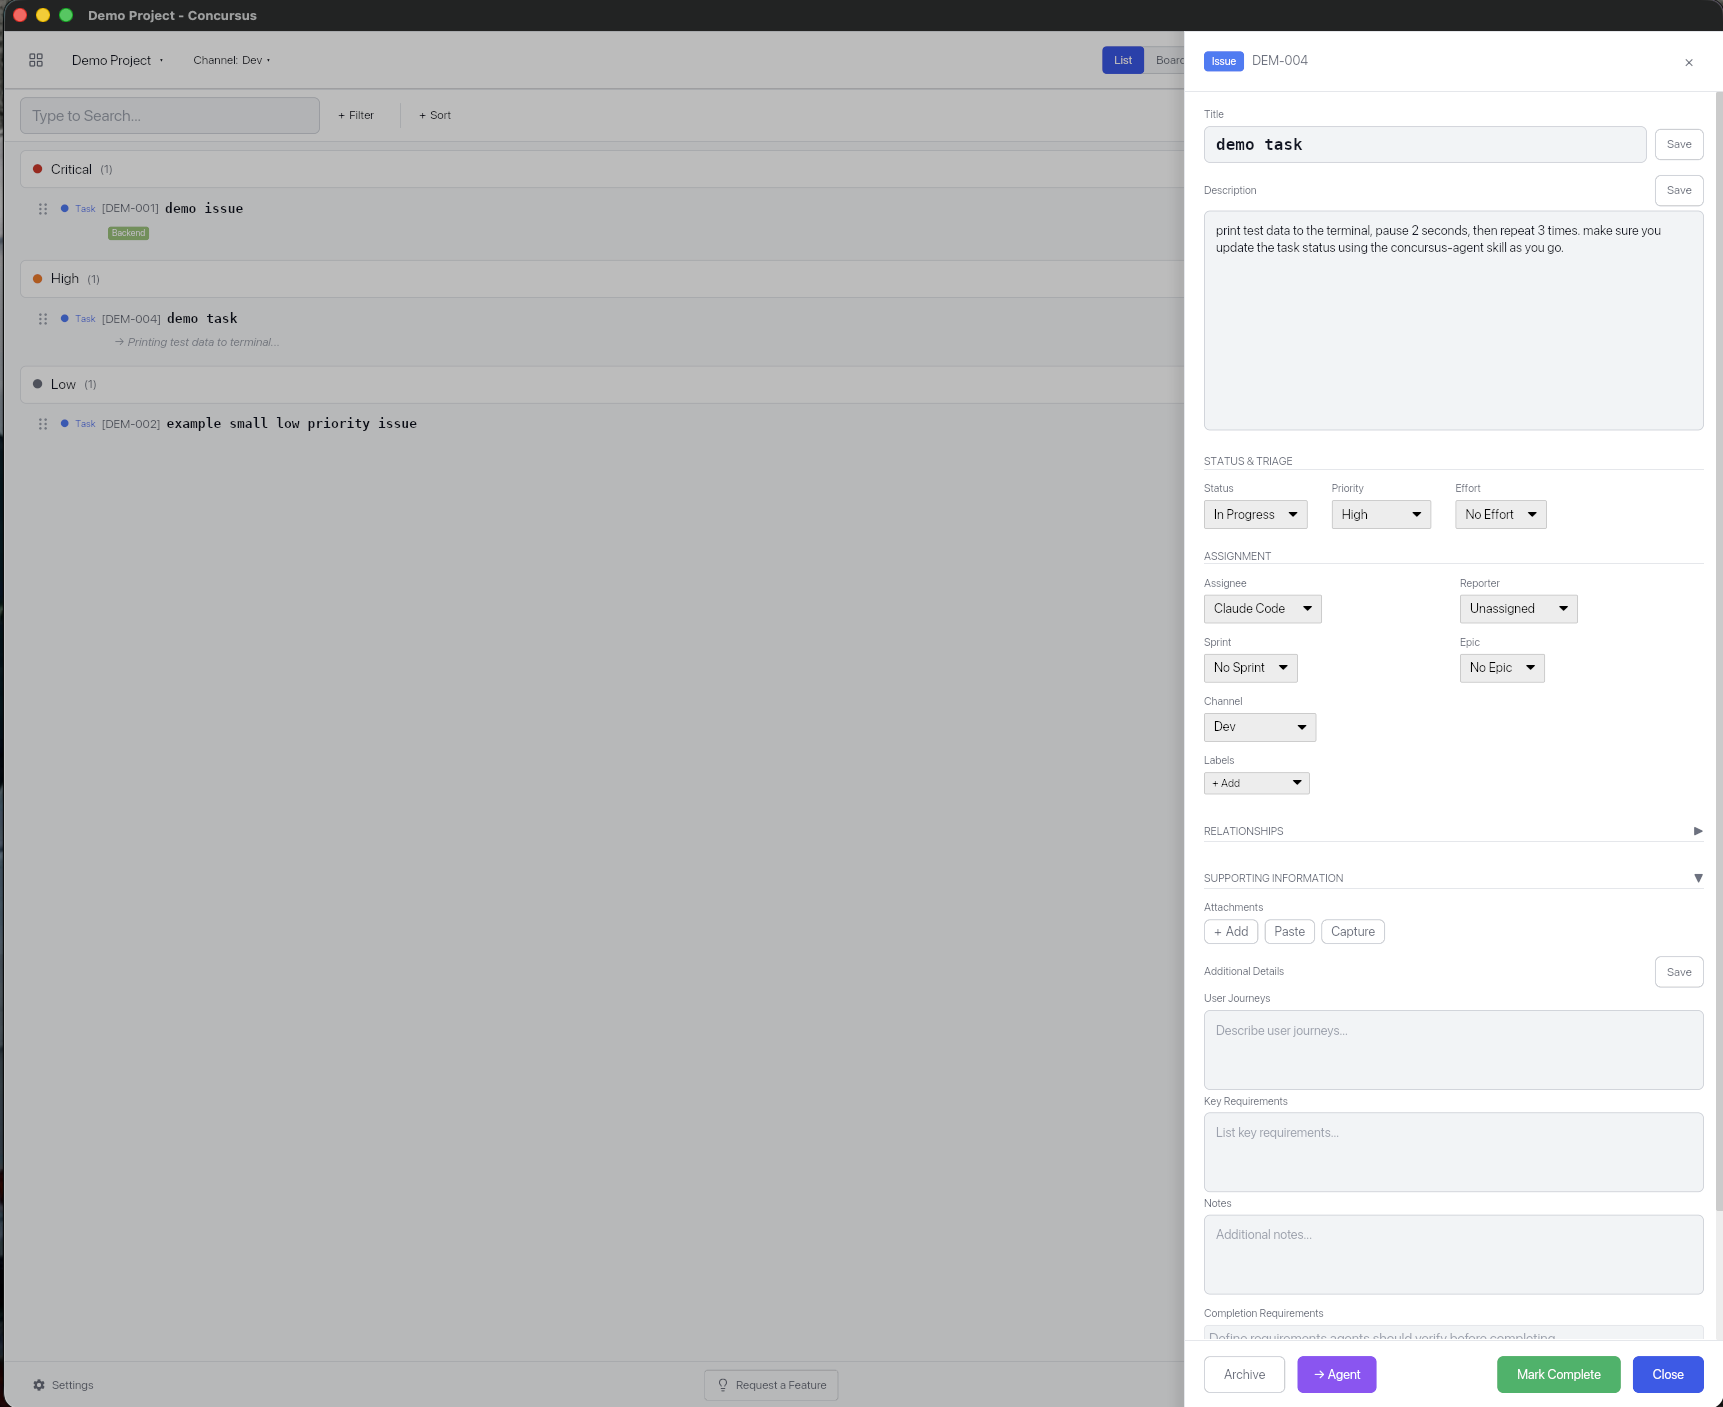Viewport: 1723px width, 1407px height.
Task: Click the Issue badge in the detail panel
Action: tap(1222, 61)
